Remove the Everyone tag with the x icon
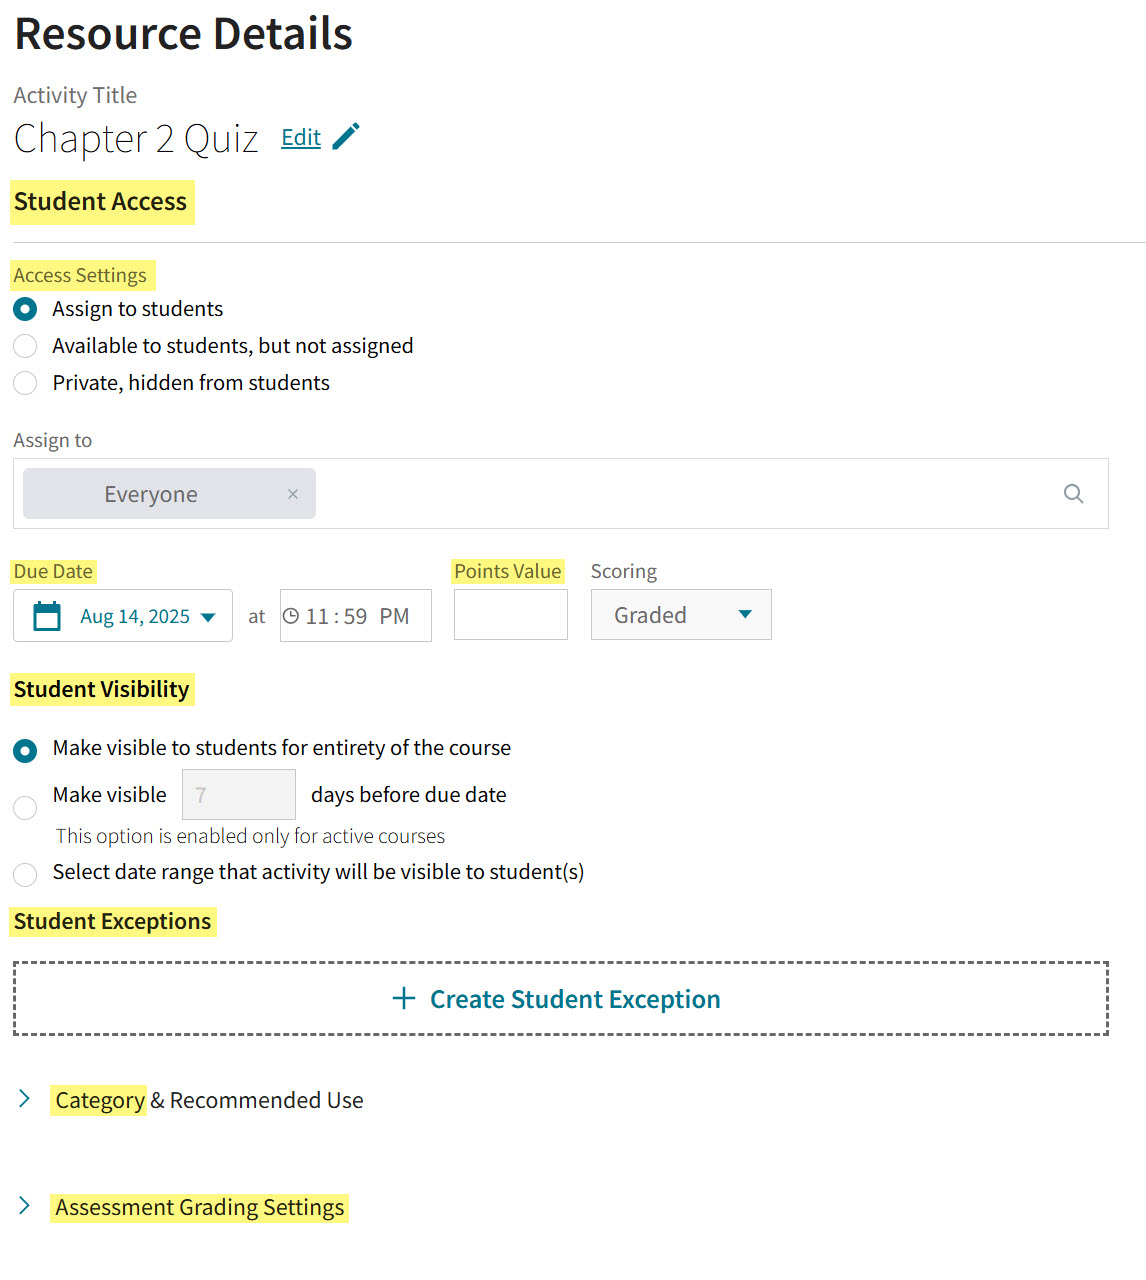 292,493
